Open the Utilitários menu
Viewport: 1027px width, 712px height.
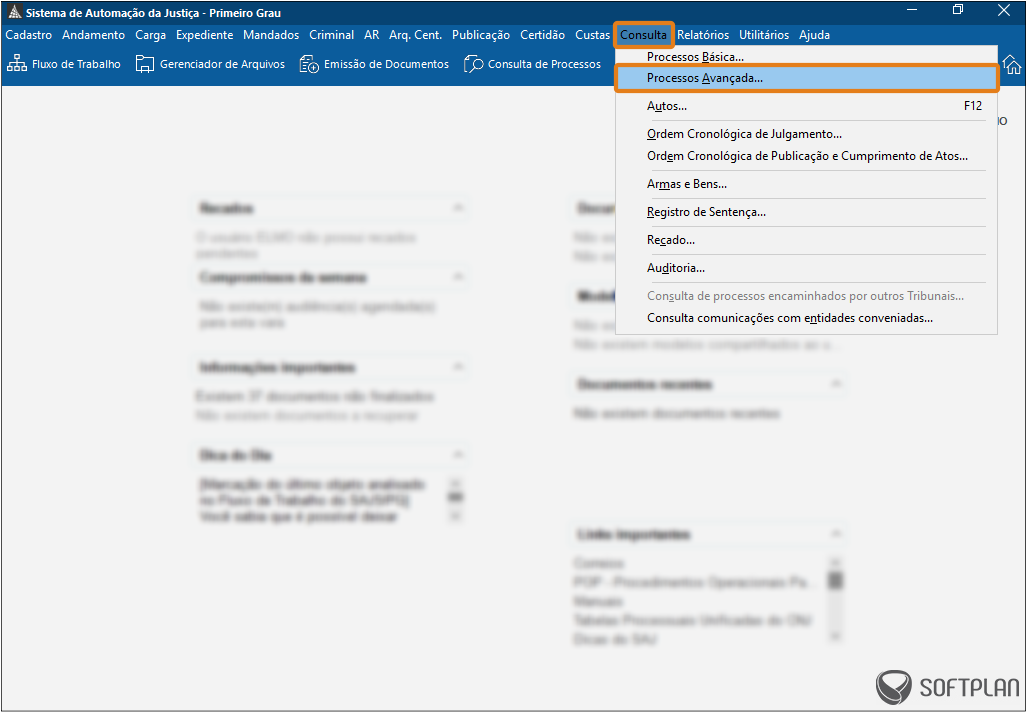(x=764, y=35)
